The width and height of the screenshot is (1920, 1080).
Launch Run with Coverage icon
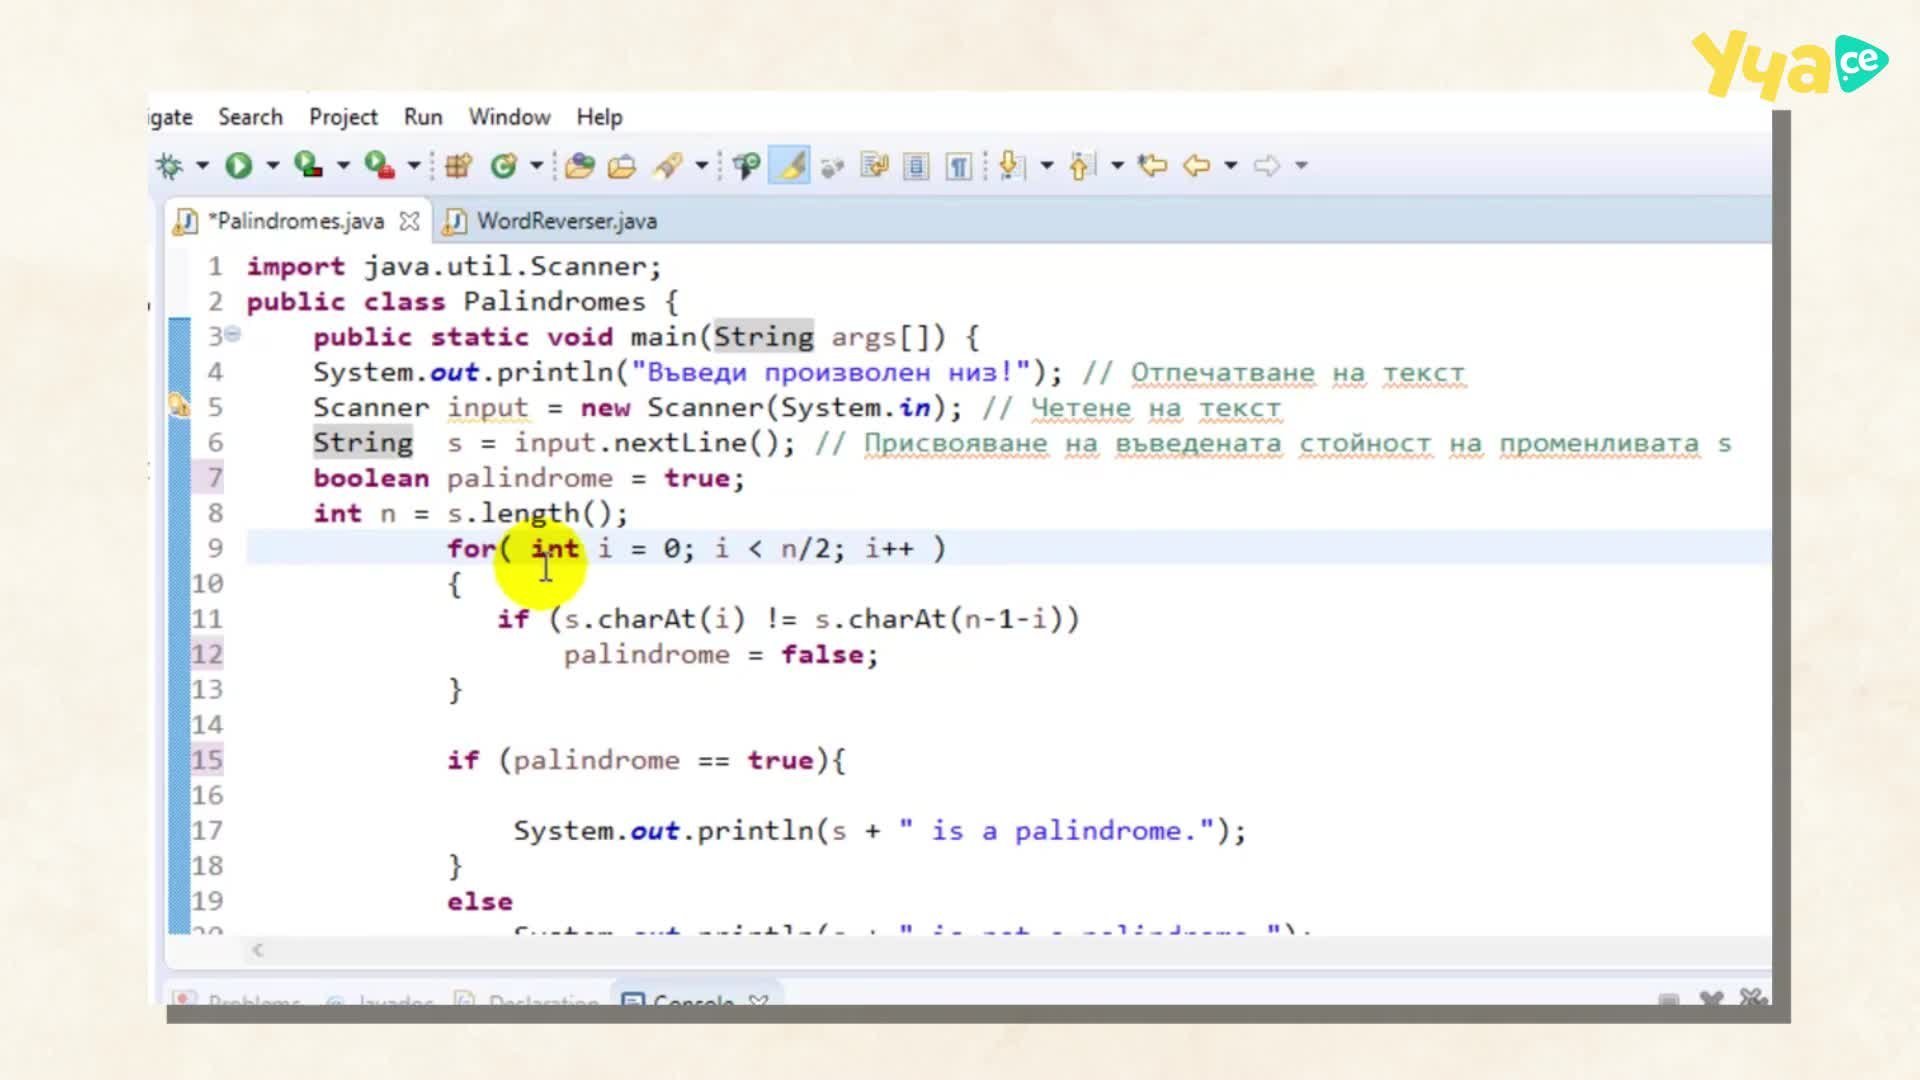(x=308, y=165)
